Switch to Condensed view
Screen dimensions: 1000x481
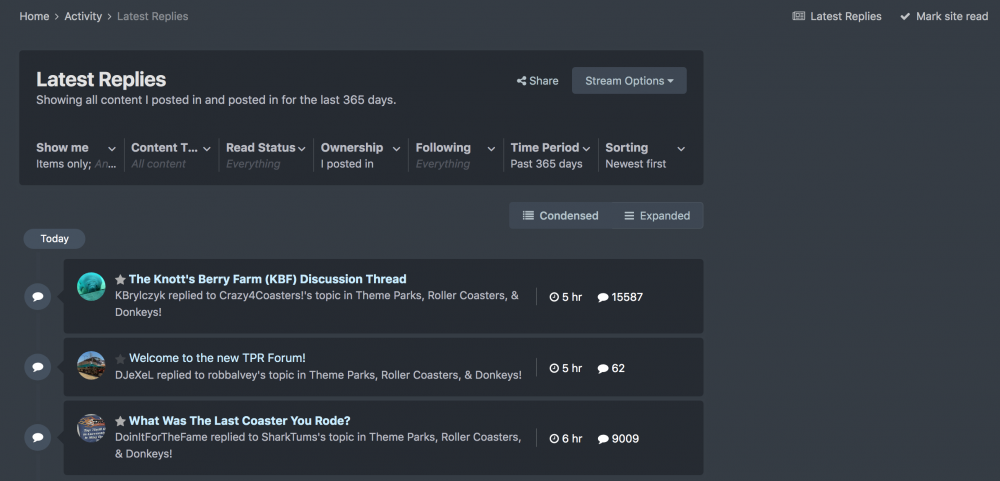pos(560,216)
